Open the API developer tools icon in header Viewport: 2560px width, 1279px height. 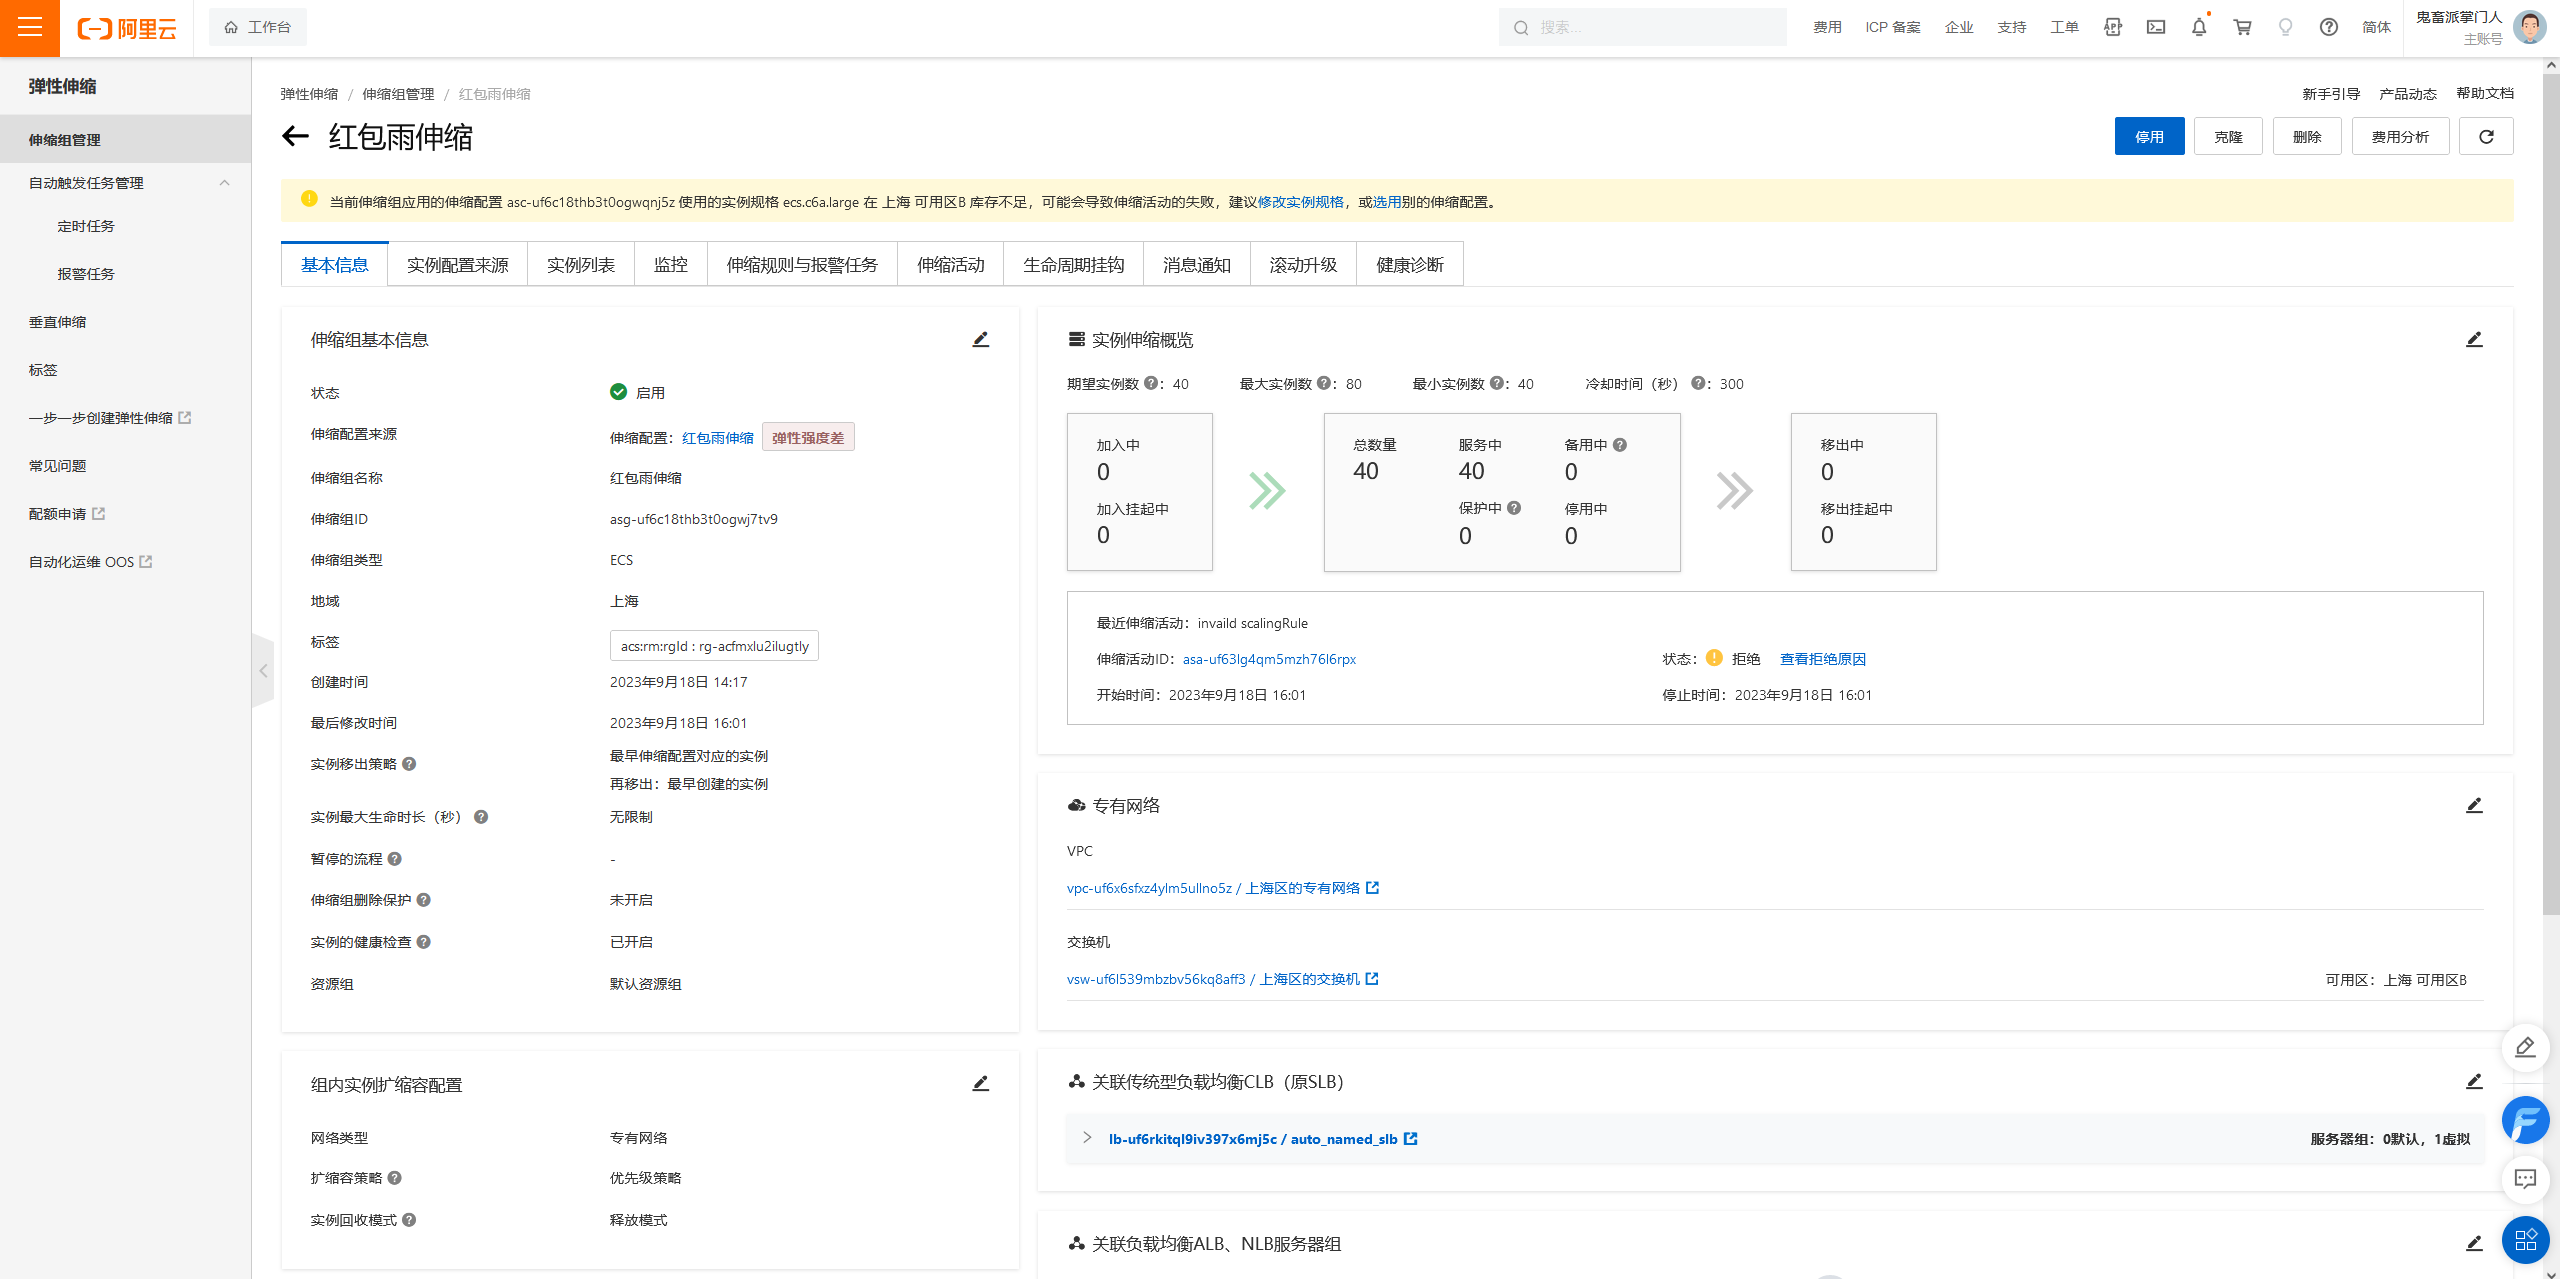click(2113, 27)
